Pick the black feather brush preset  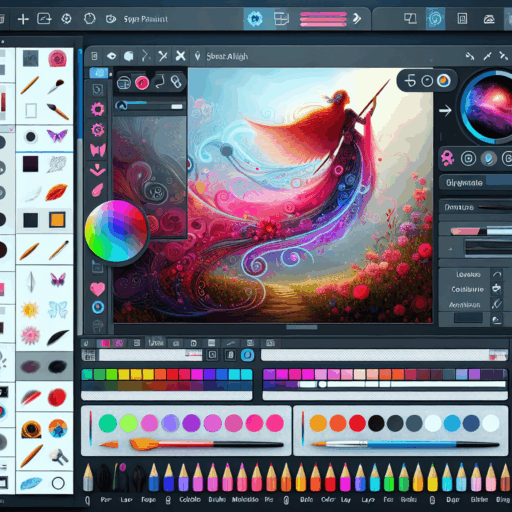click(58, 337)
